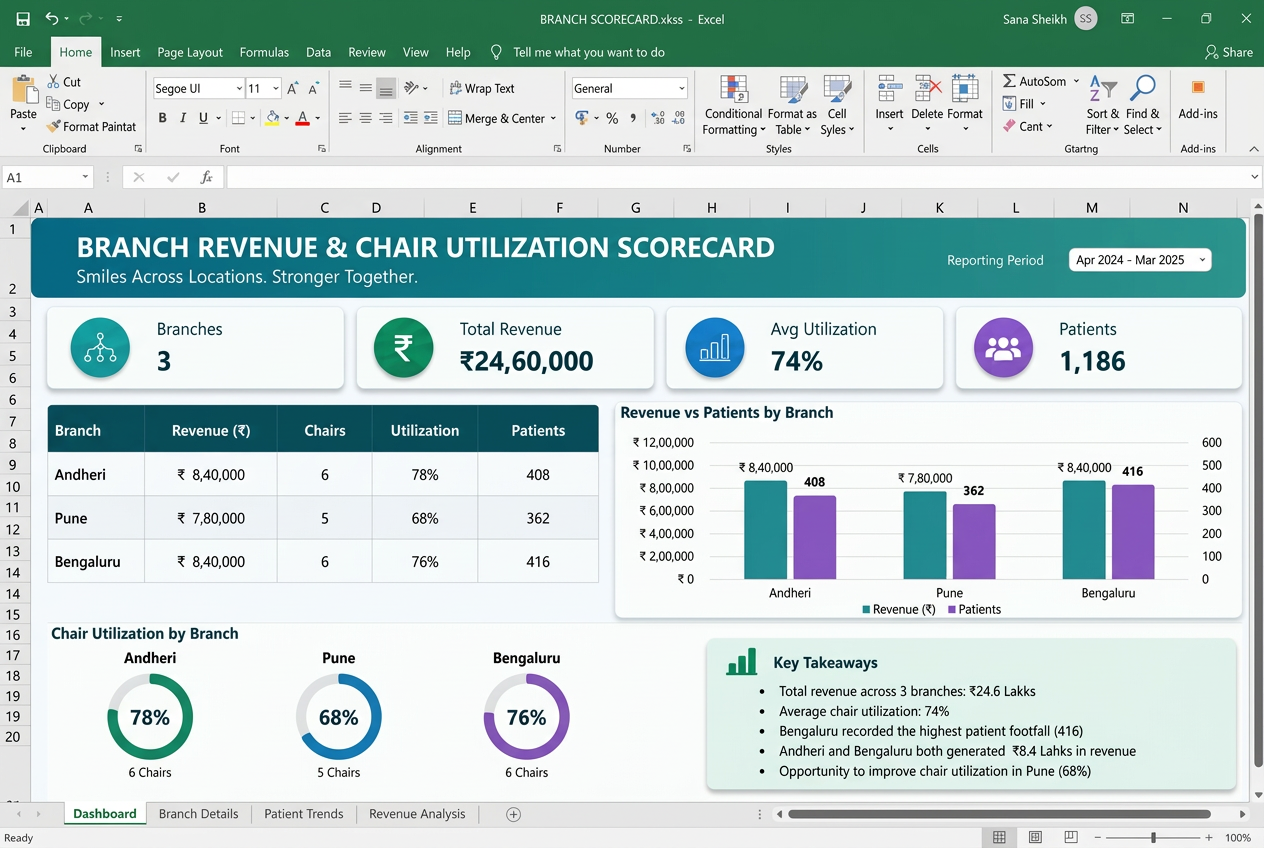Click the Font Color red swatch
The width and height of the screenshot is (1264, 848).
point(303,118)
